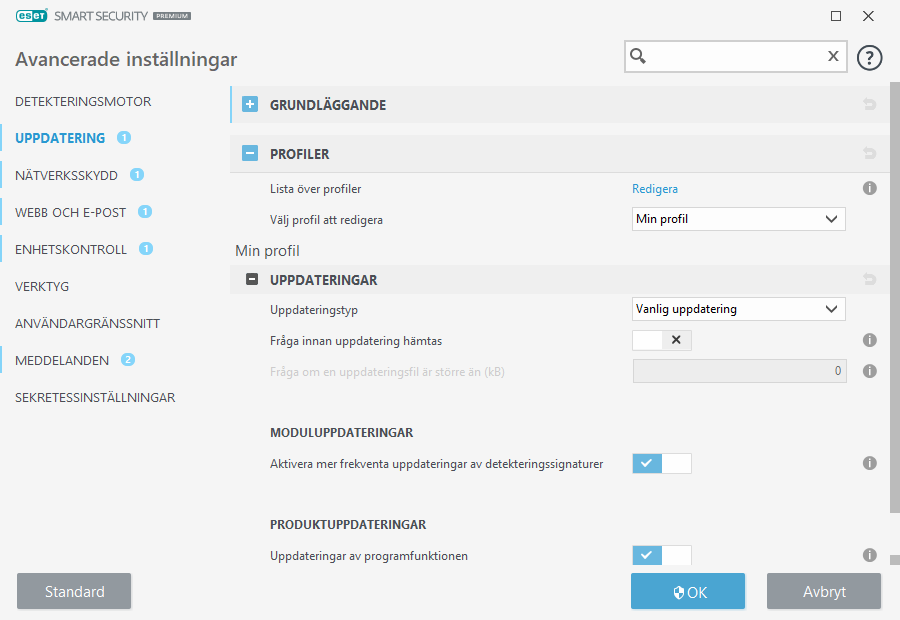The height and width of the screenshot is (620, 900).
Task: Select Webb och e-post in sidebar
Action: pos(69,212)
